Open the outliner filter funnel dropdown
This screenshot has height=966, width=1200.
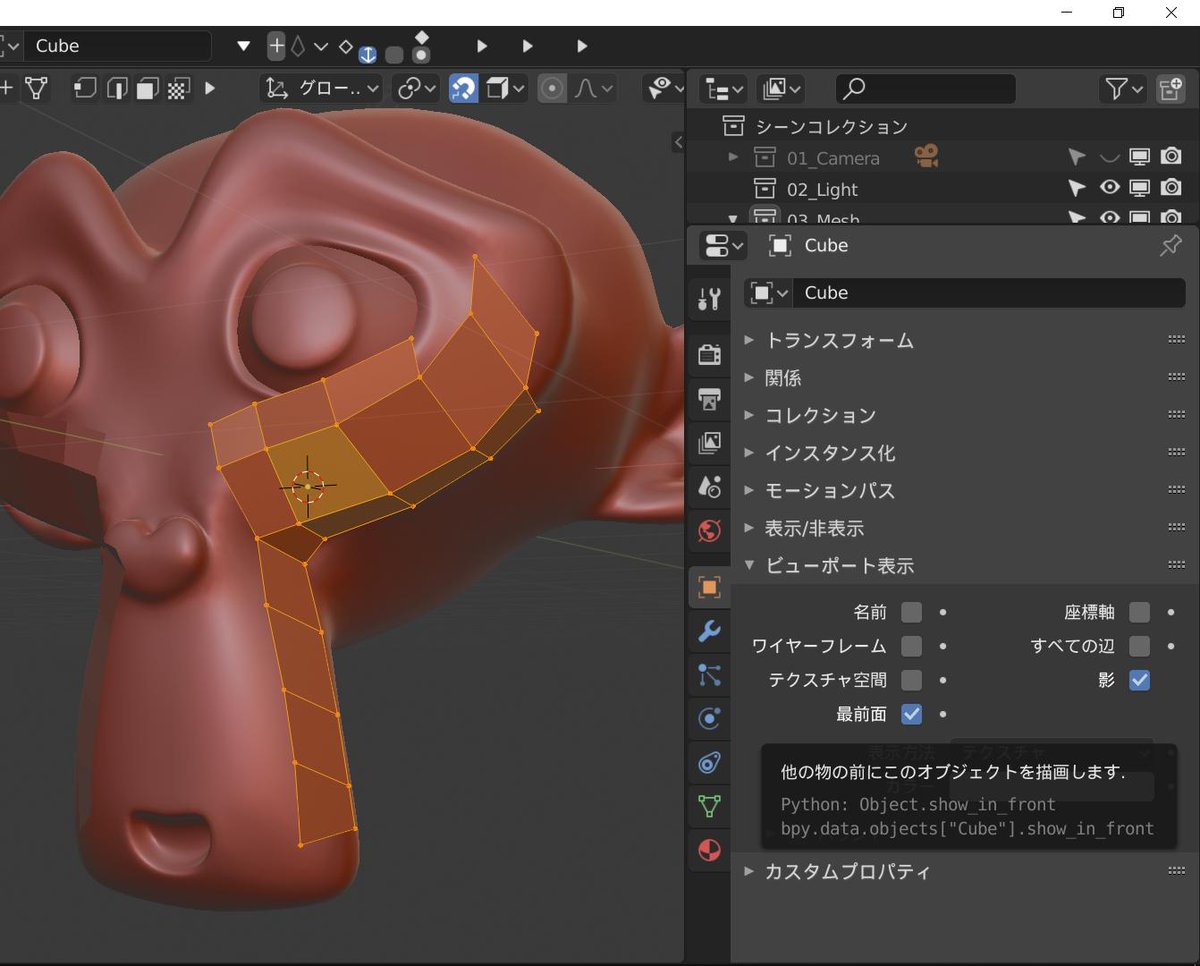click(1123, 89)
